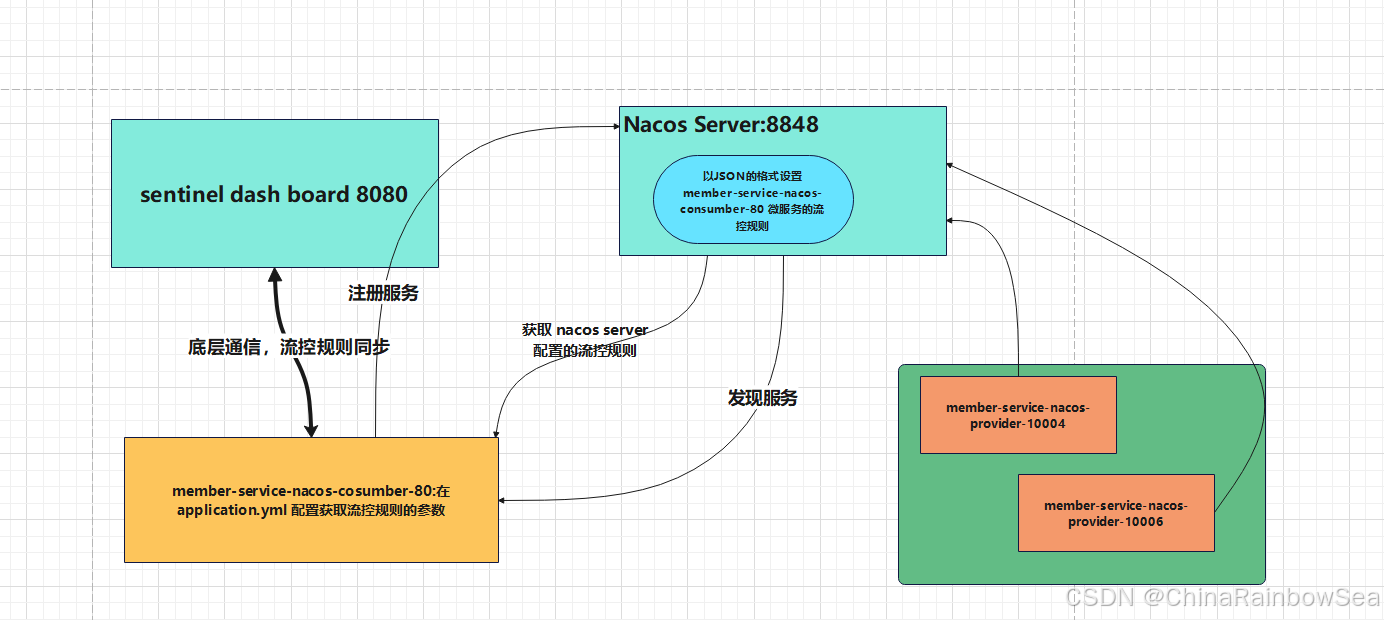Select the application.yml configuration text line
The width and height of the screenshot is (1384, 620).
310,509
